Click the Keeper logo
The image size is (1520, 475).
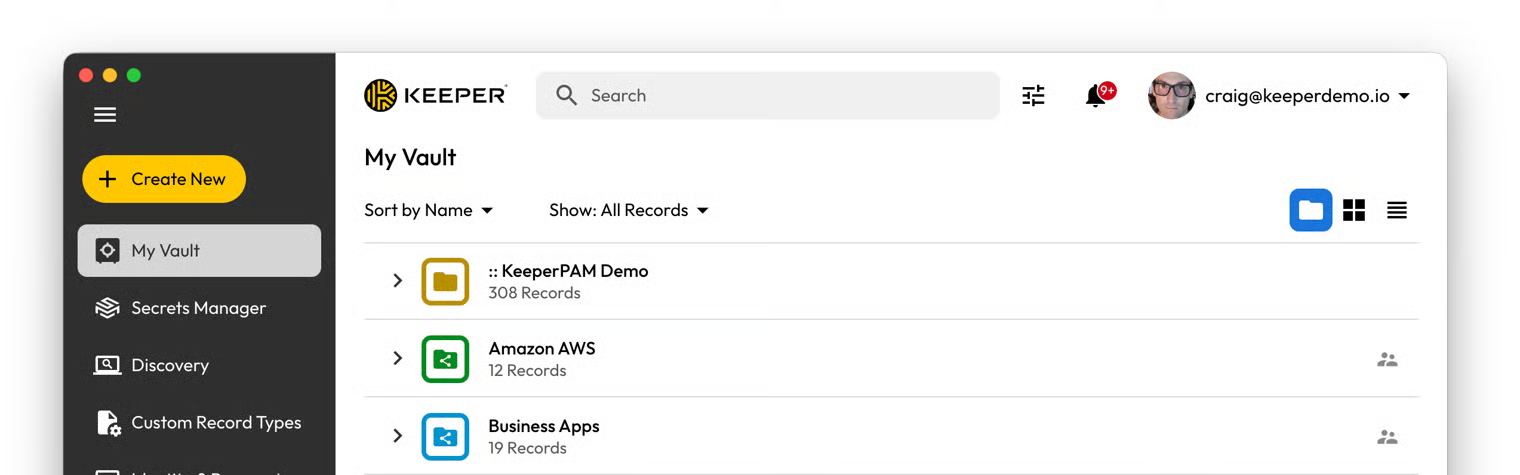pos(435,96)
